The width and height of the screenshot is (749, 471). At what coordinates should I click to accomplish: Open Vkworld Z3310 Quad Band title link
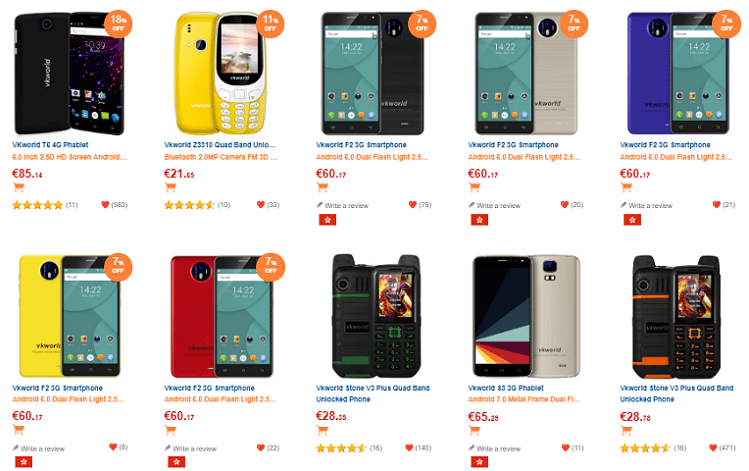(x=220, y=145)
